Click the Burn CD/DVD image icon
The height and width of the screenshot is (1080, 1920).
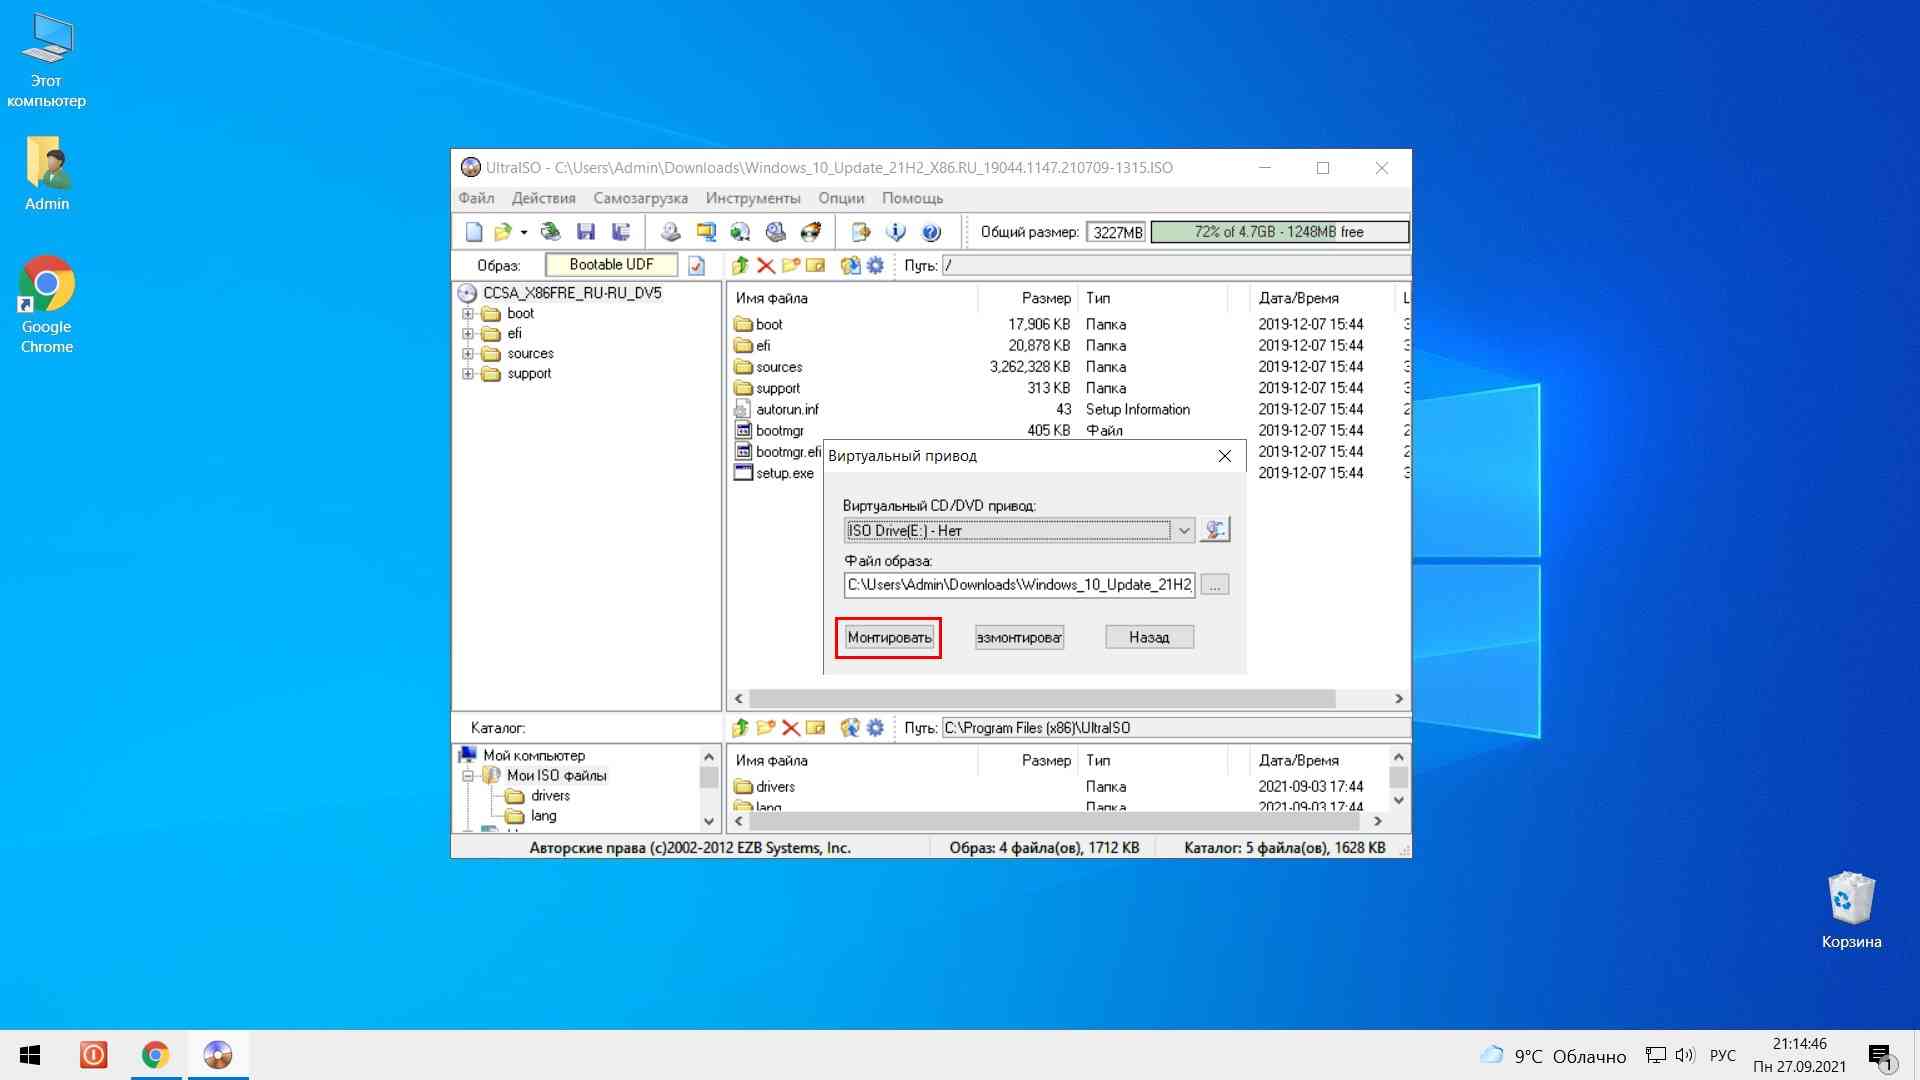click(810, 232)
